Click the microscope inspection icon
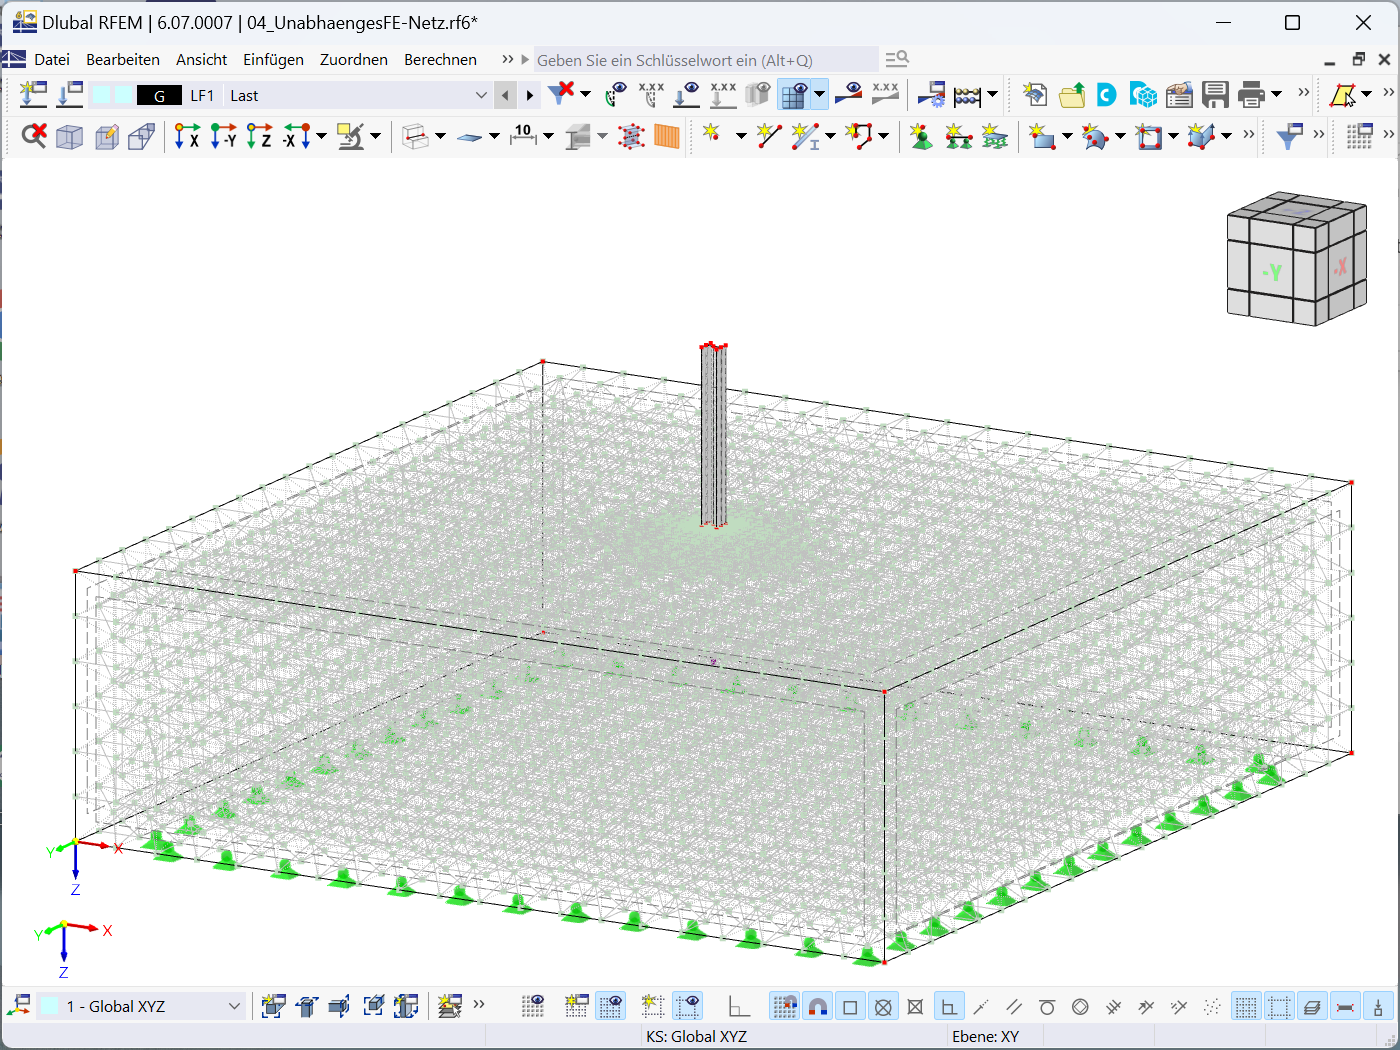The height and width of the screenshot is (1050, 1400). 350,136
